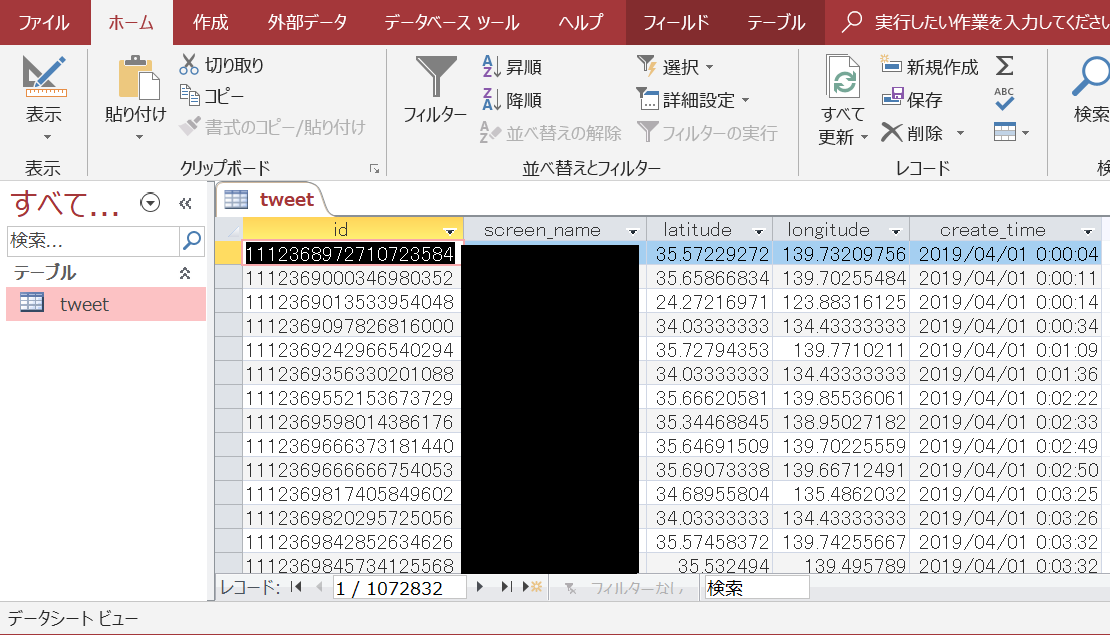Image resolution: width=1110 pixels, height=635 pixels.
Task: Select row selector for id 1112369013533954048
Action: (x=229, y=302)
